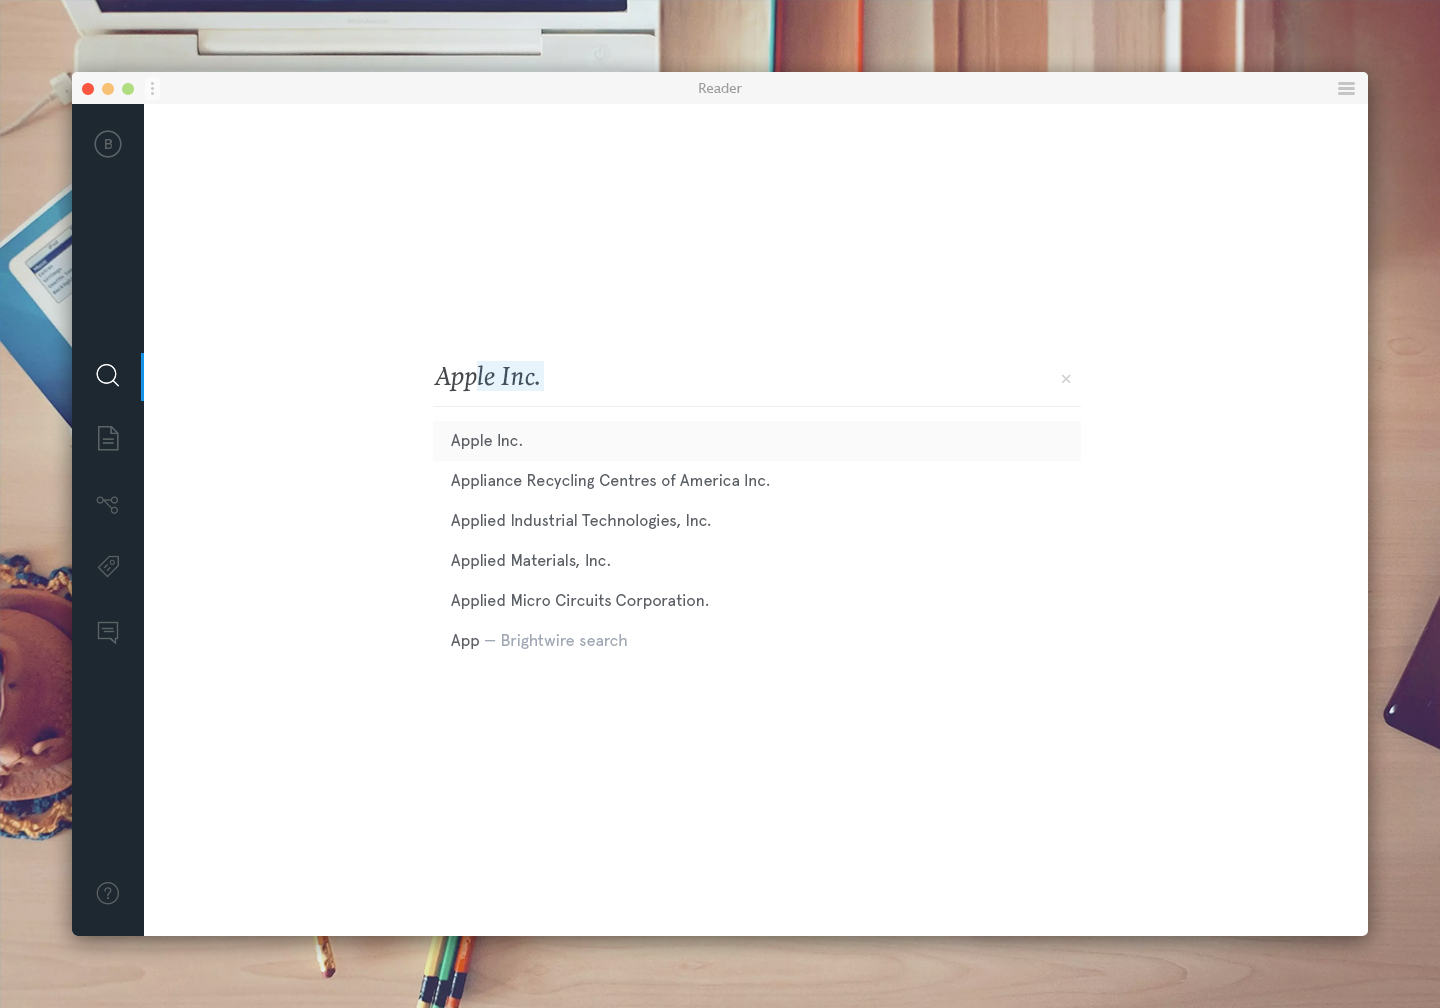
Task: Close the Reader window with red button
Action: (x=88, y=89)
